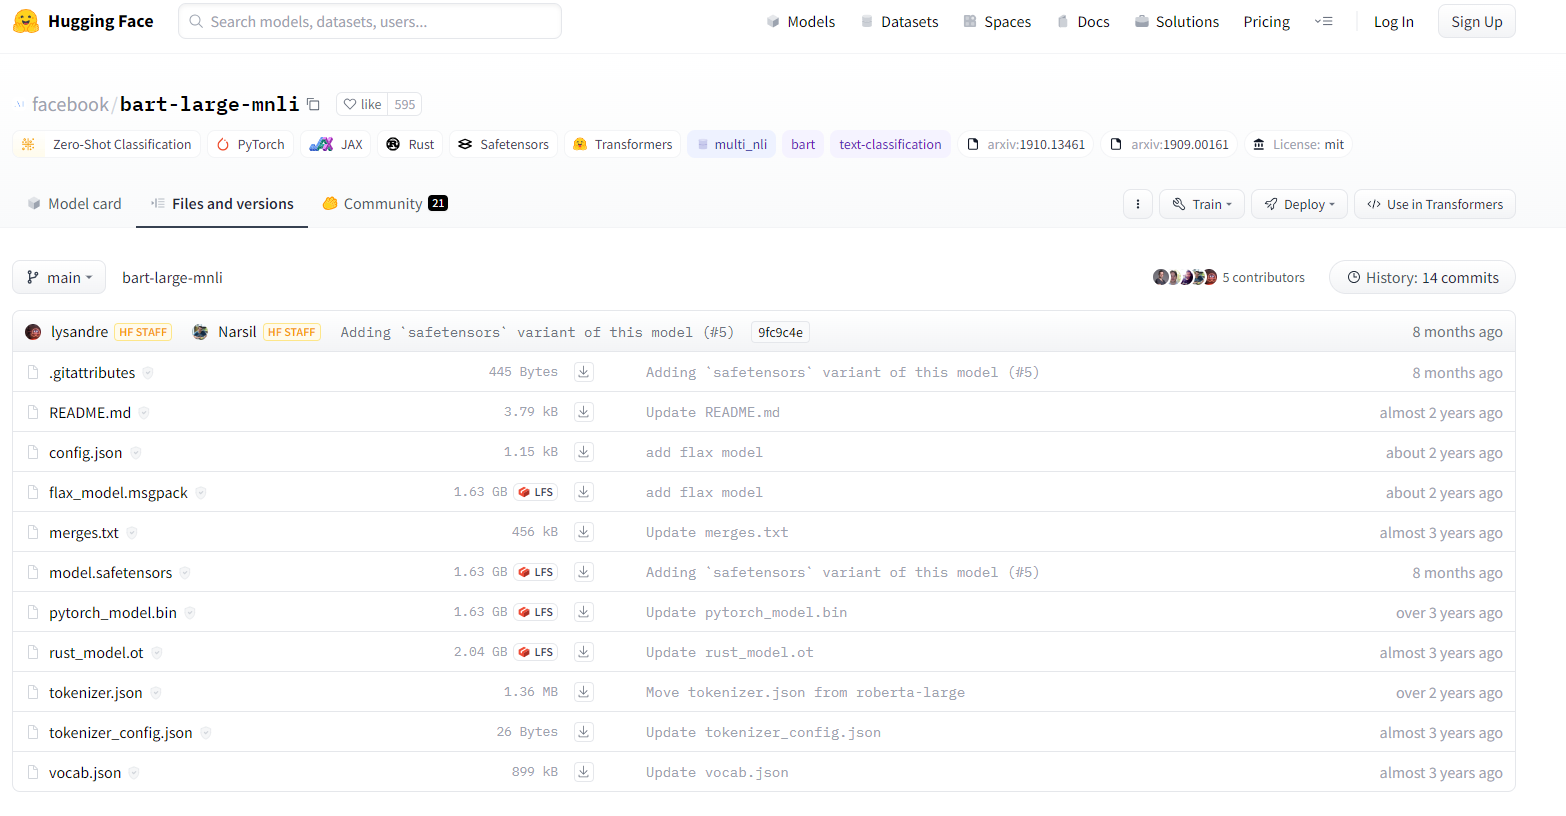Download the config.json file
Screen dimensions: 1566x816
pos(584,452)
